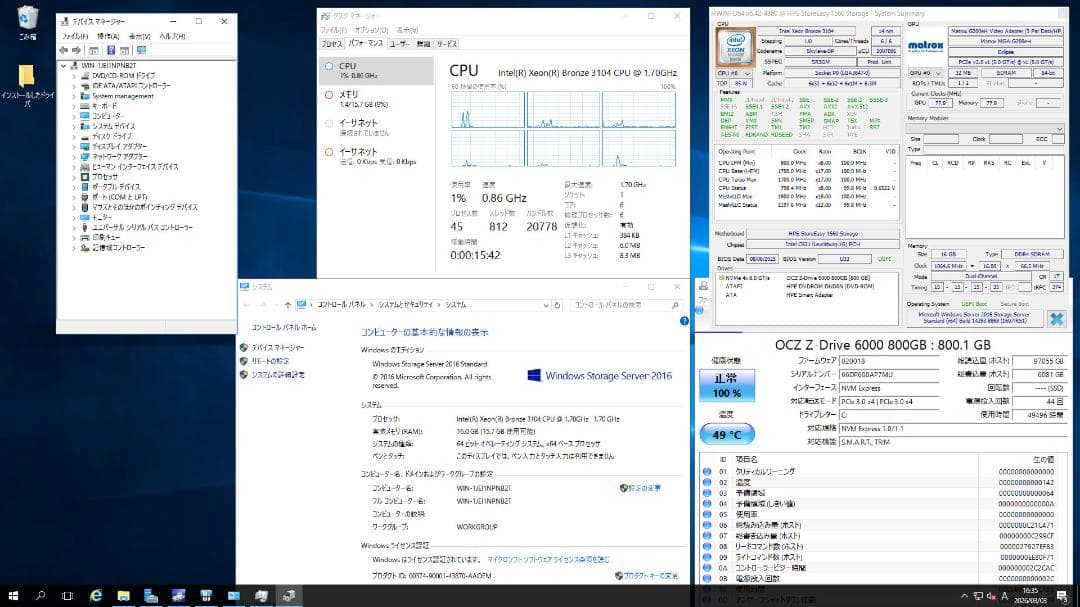Image resolution: width=1080 pixels, height=607 pixels.
Task: Launch Internet Explorer from the taskbar
Action: (96, 595)
